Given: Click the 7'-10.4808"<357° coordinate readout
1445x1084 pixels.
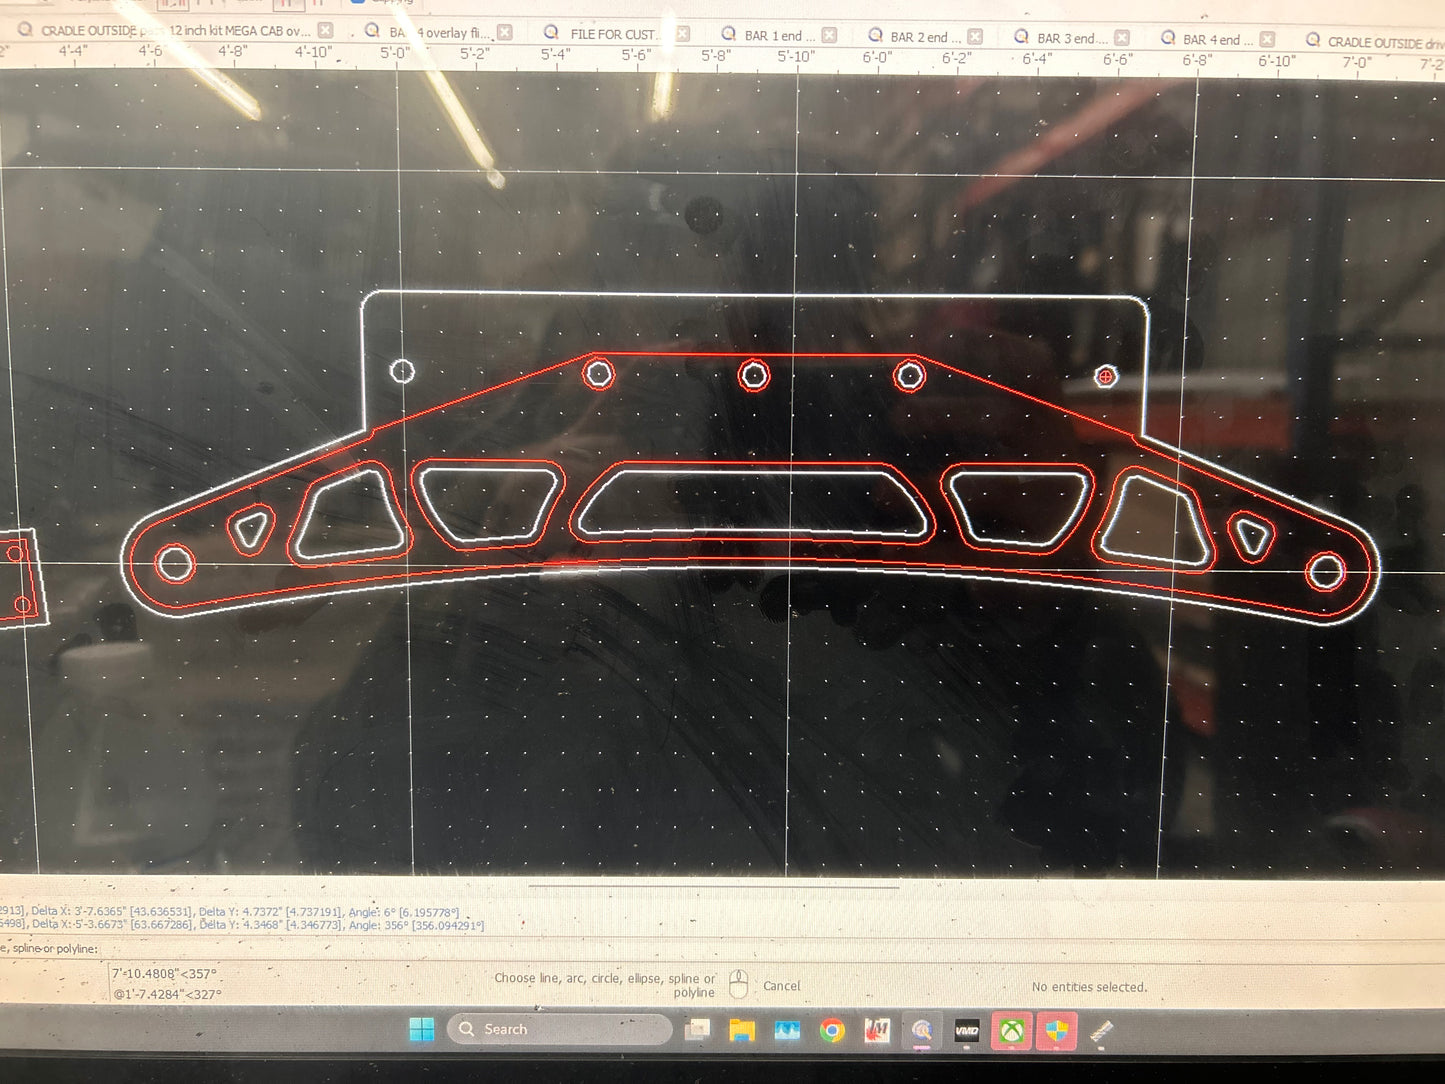Looking at the screenshot, I should pyautogui.click(x=164, y=973).
